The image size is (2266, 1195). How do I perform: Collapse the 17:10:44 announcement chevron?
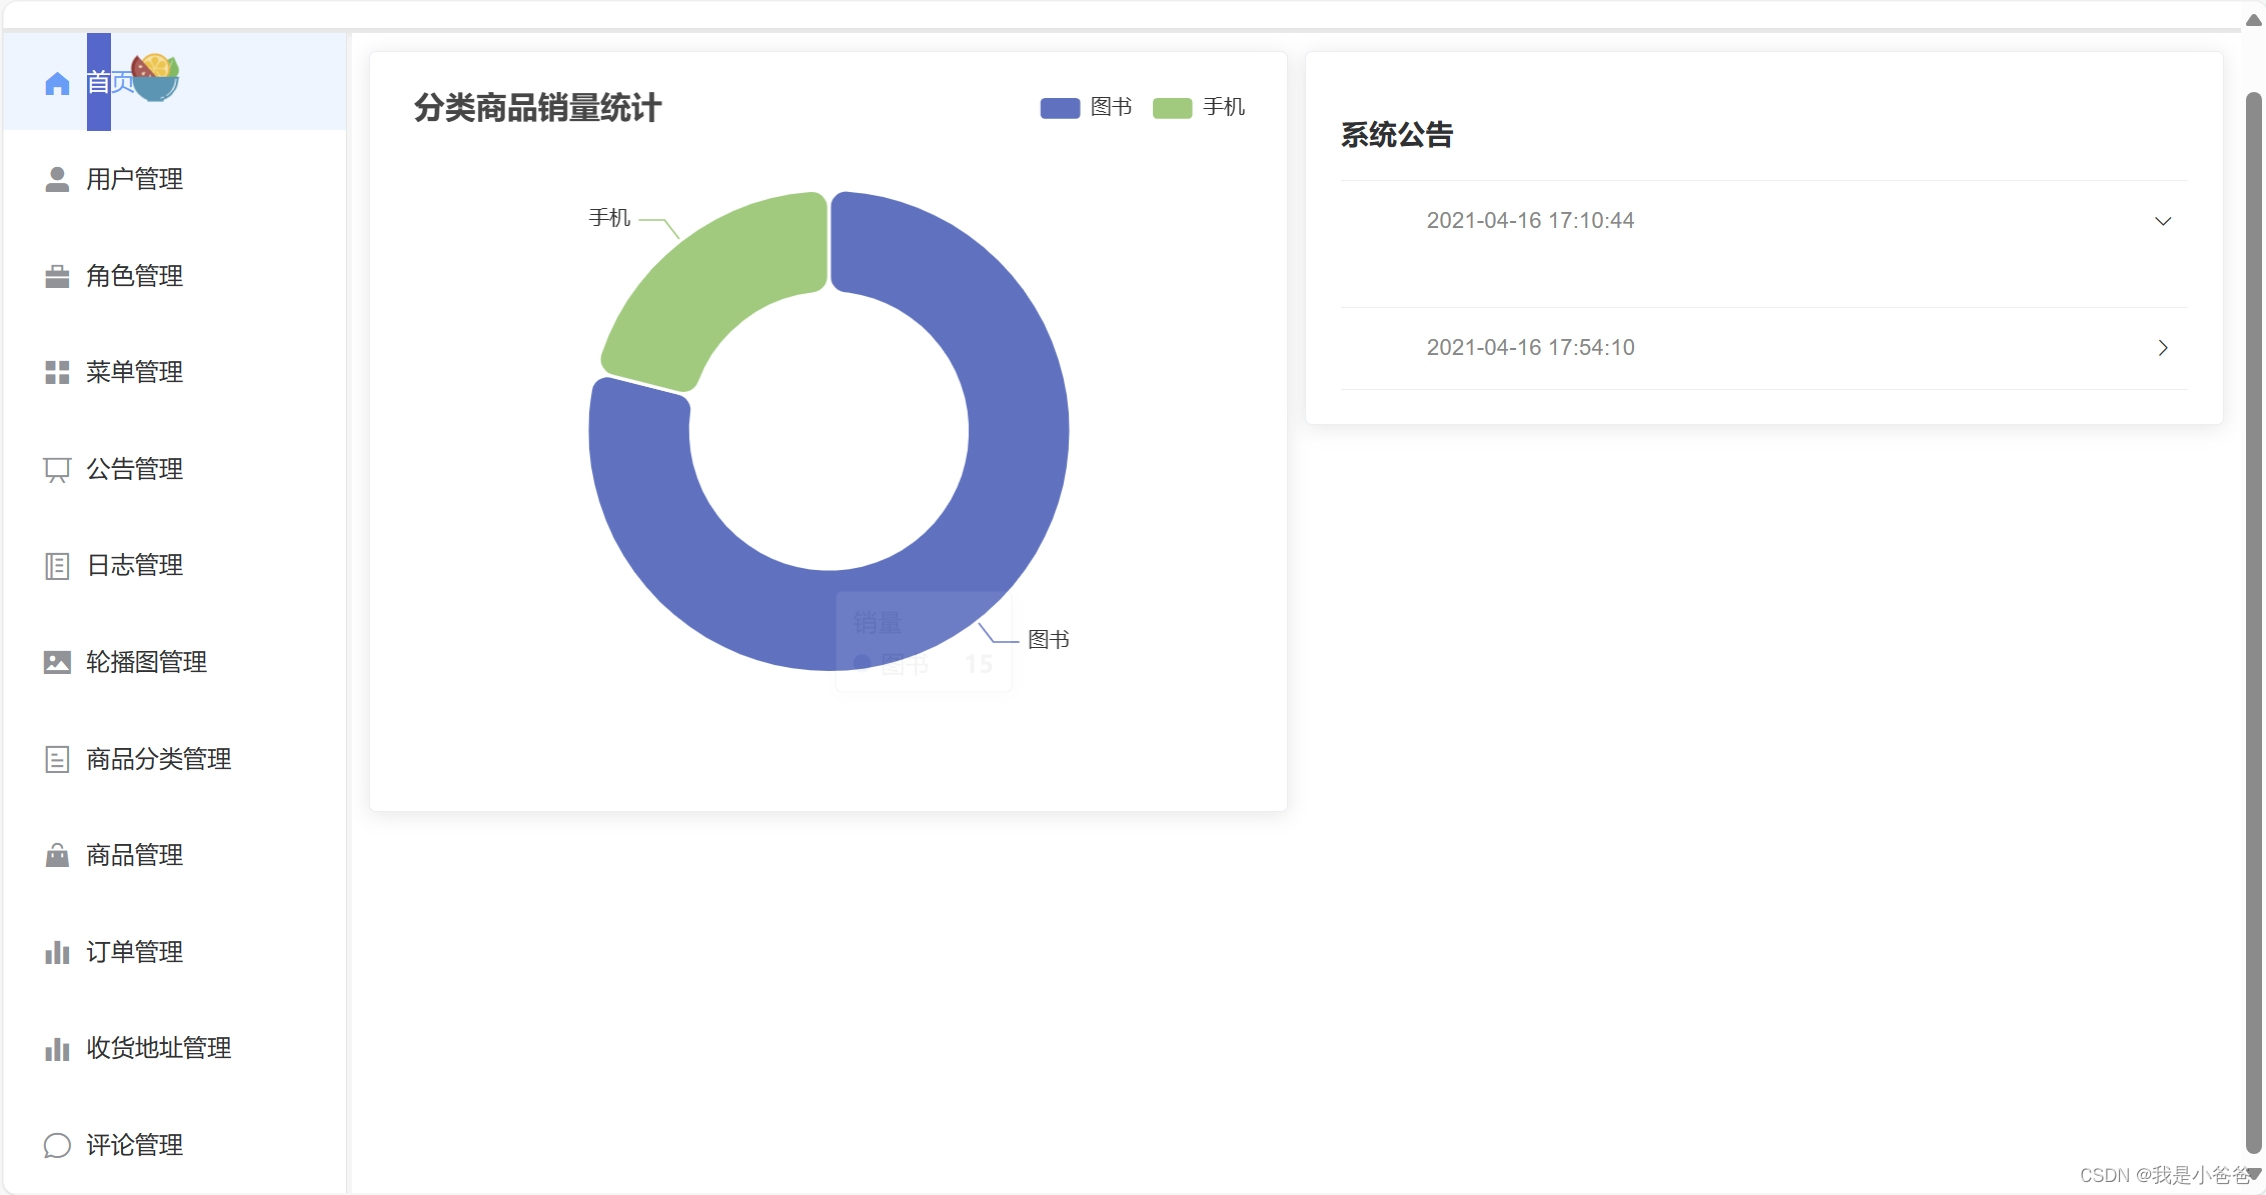(2162, 221)
